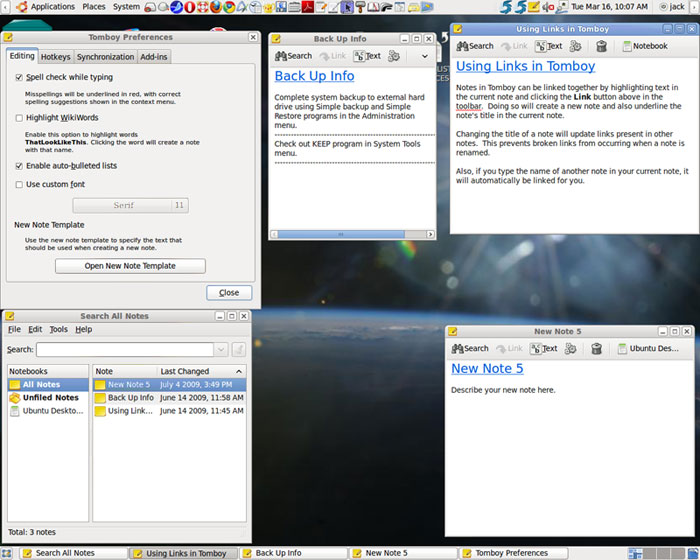Screen dimensions: 700x560
Task: Select New Note 5 row in notes list
Action: click(170, 384)
